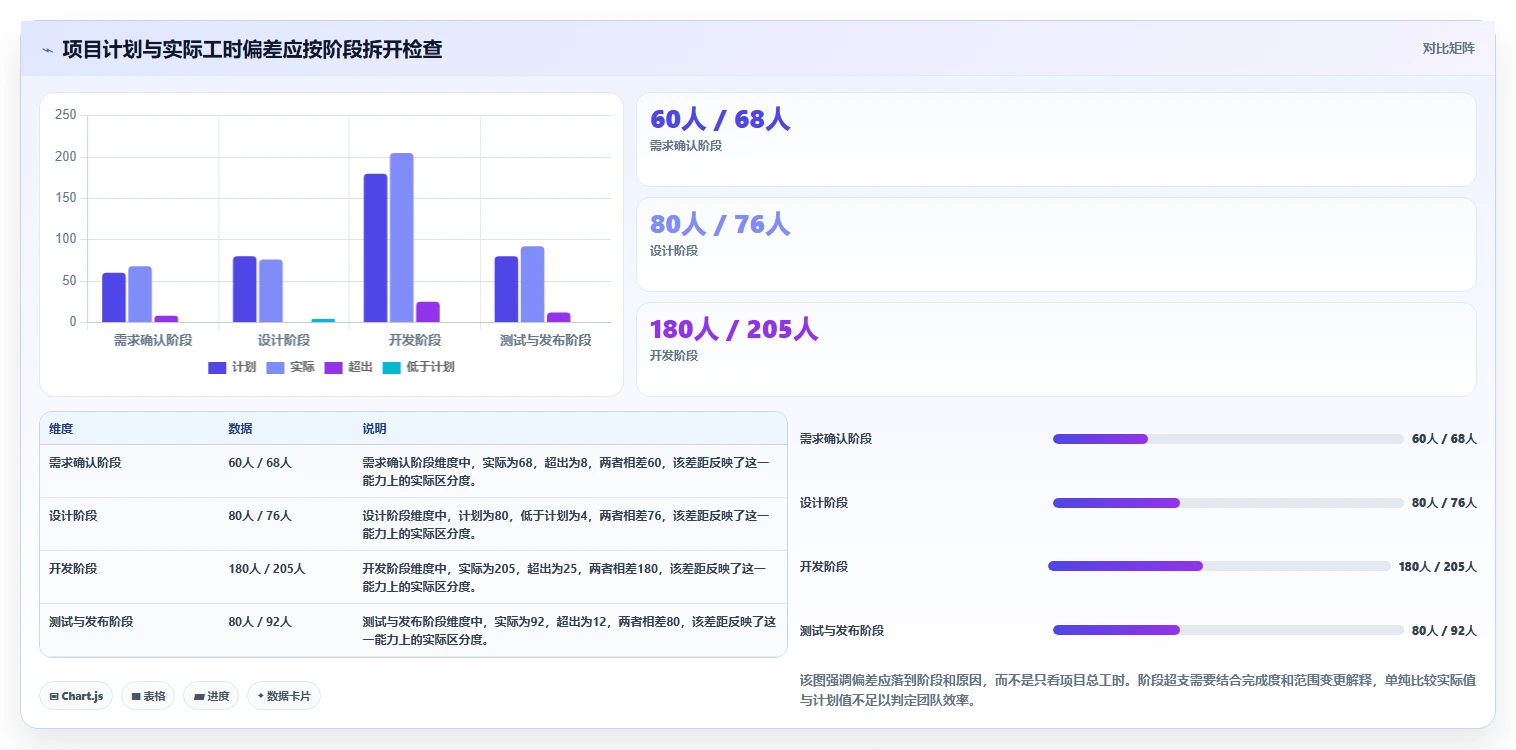Click the 对比矩阵 label in the header
The height and width of the screenshot is (750, 1516).
pyautogui.click(x=1448, y=48)
